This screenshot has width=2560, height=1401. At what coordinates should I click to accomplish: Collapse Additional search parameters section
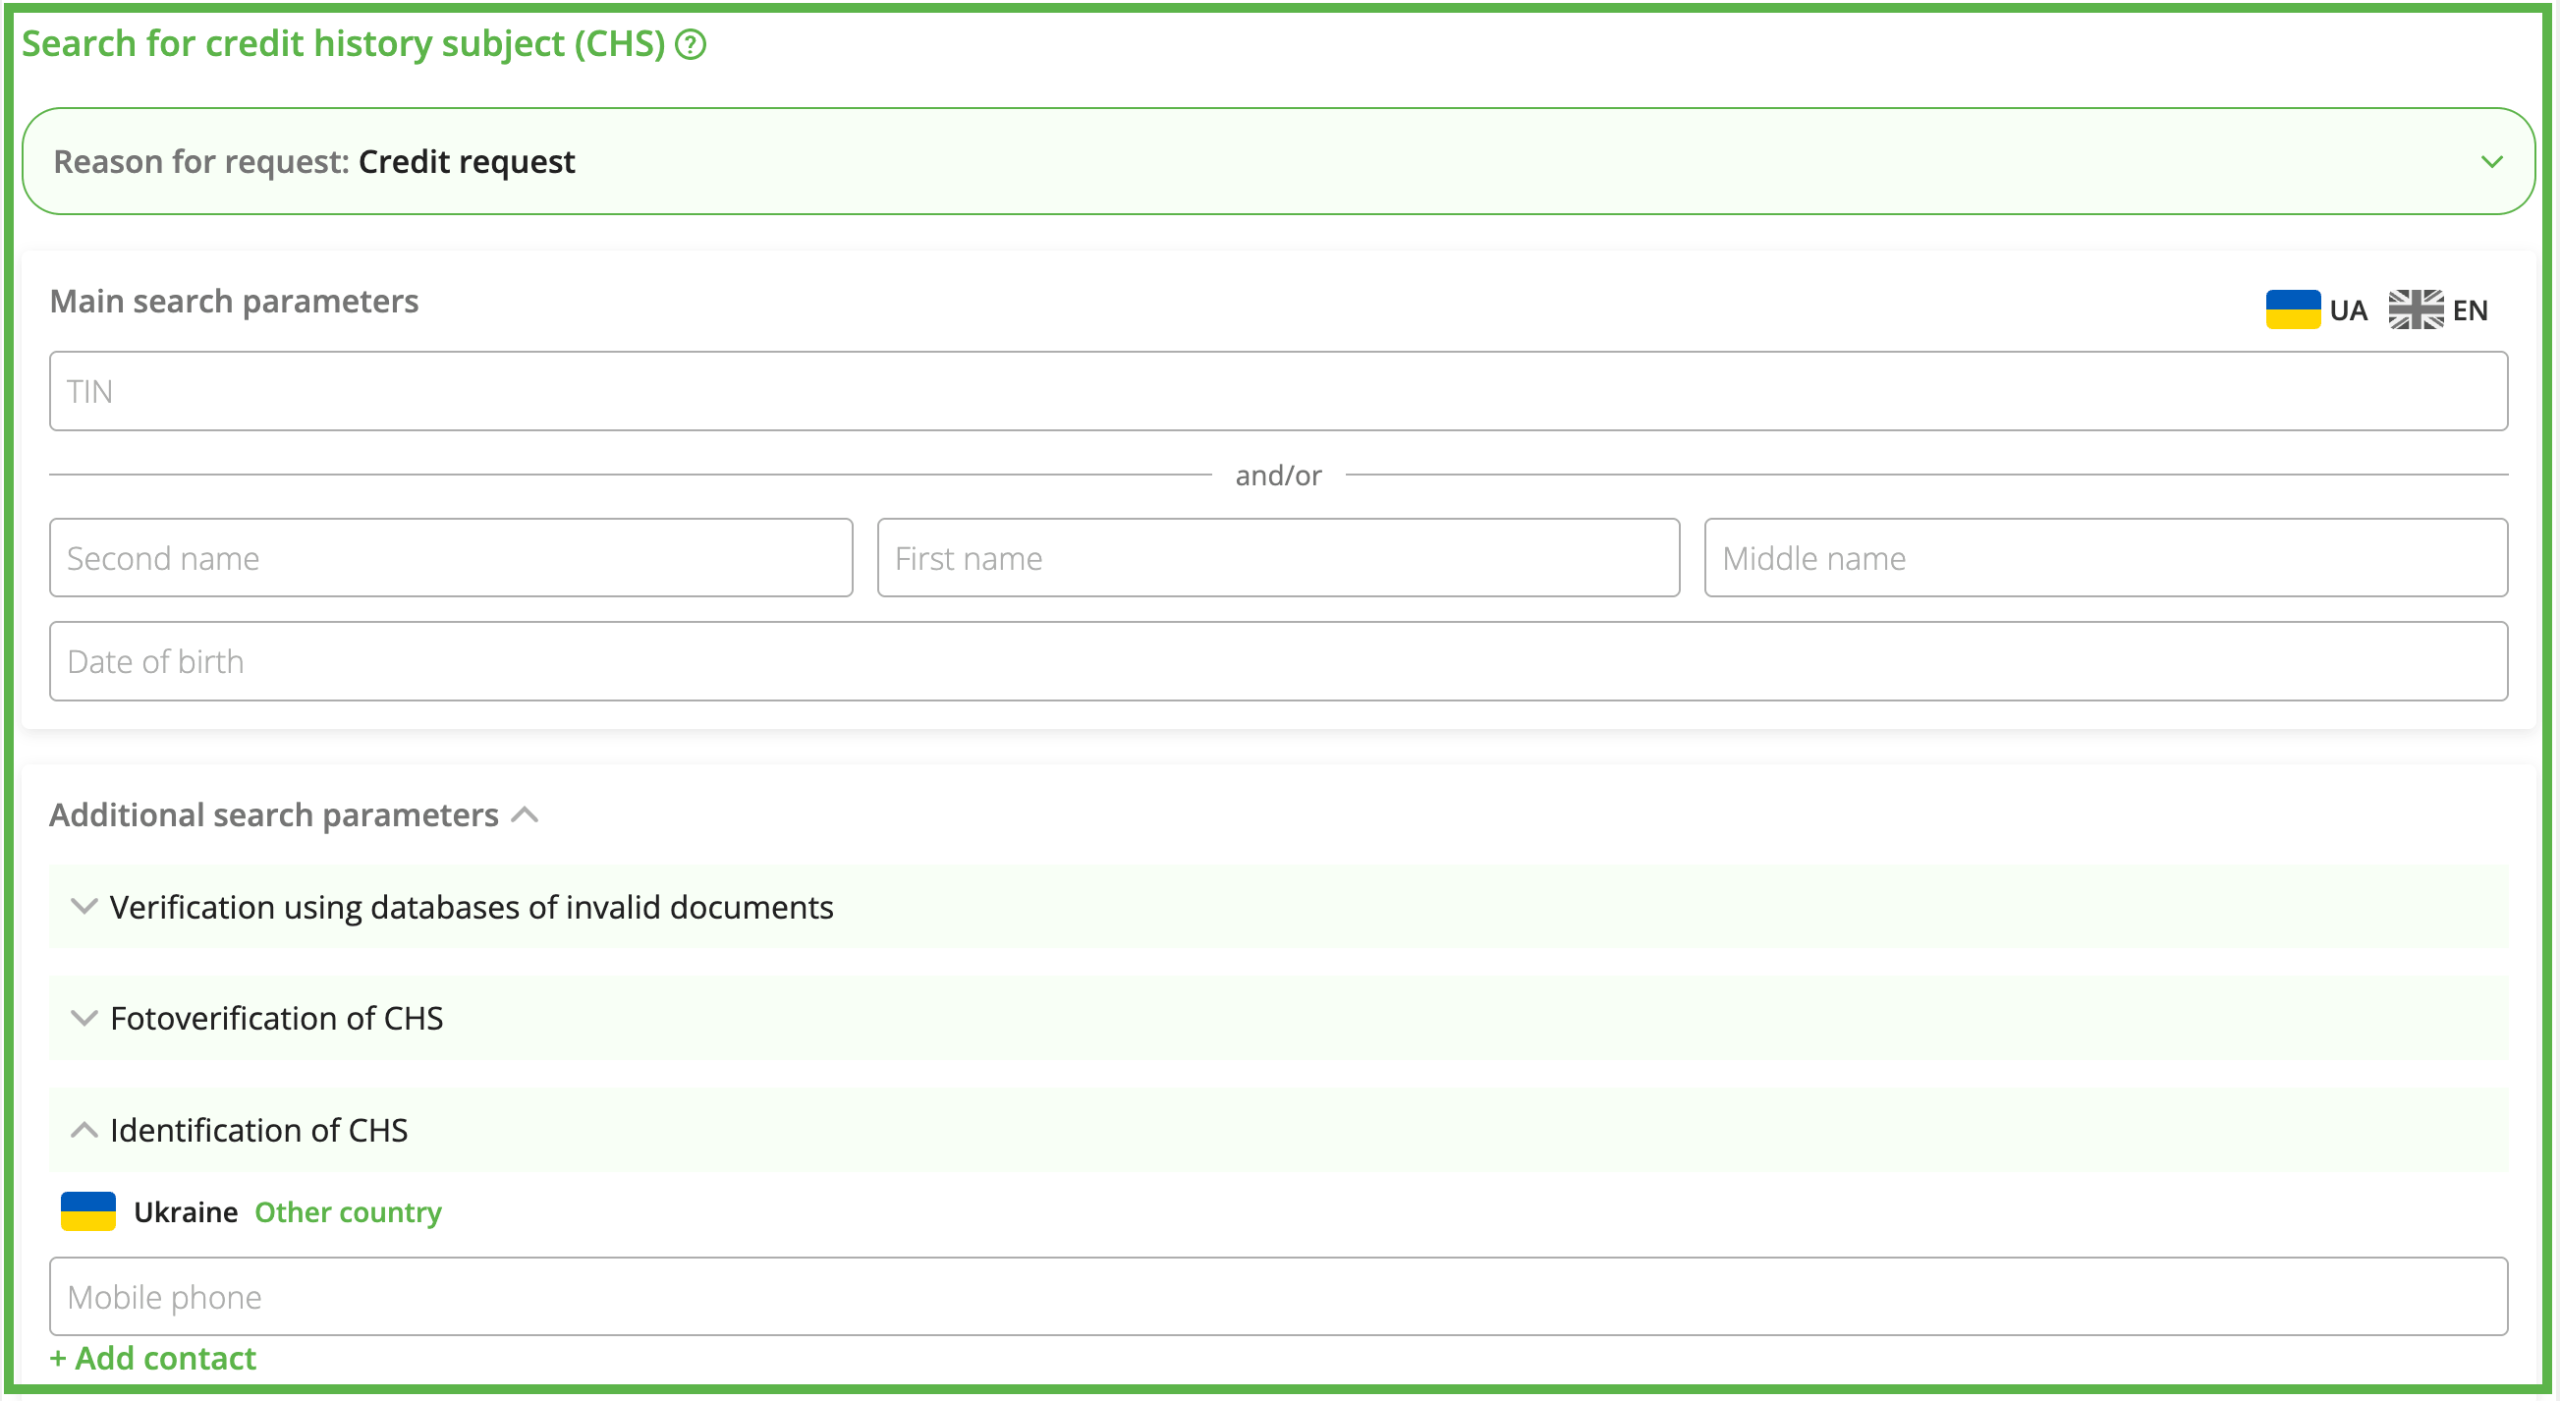coord(524,815)
